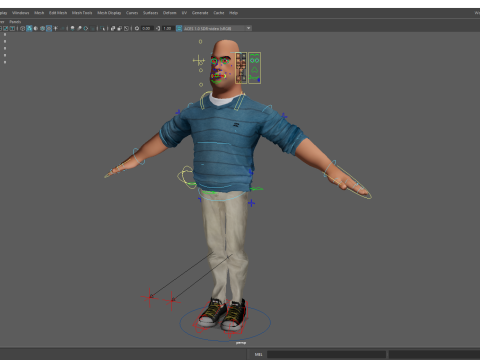Open the Mesh Display menu
The width and height of the screenshot is (480, 360).
[109, 13]
